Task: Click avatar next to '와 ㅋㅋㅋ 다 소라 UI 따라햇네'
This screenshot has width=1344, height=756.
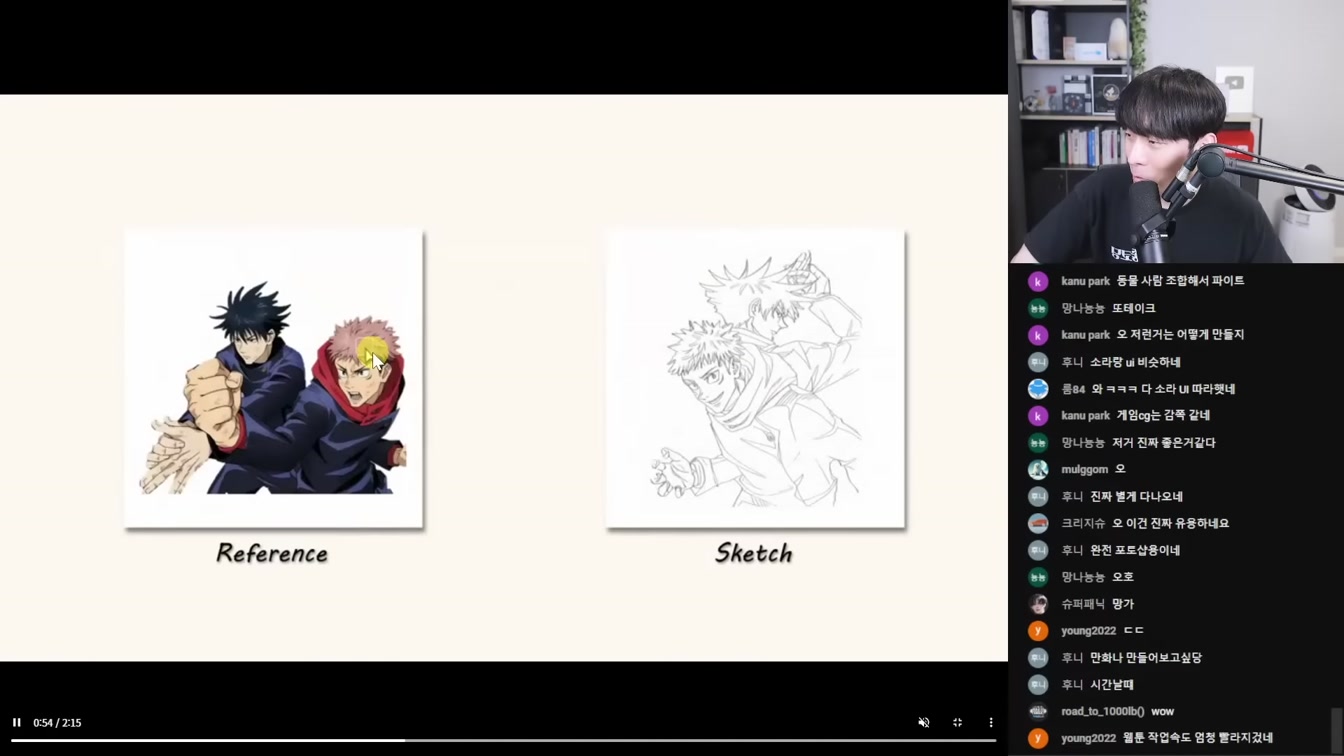Action: click(x=1038, y=389)
